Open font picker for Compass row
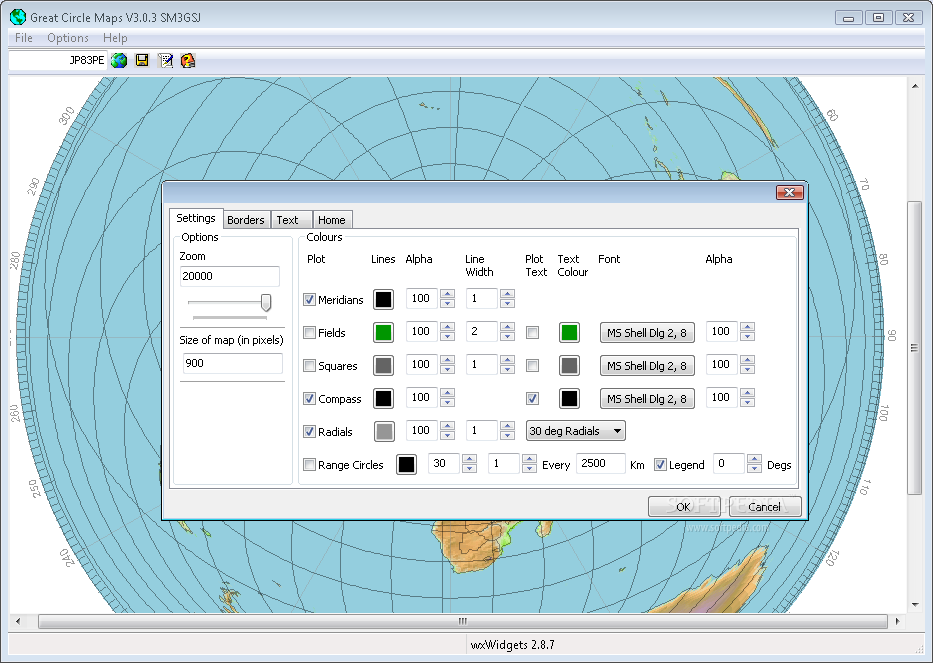Image resolution: width=933 pixels, height=663 pixels. [x=647, y=399]
